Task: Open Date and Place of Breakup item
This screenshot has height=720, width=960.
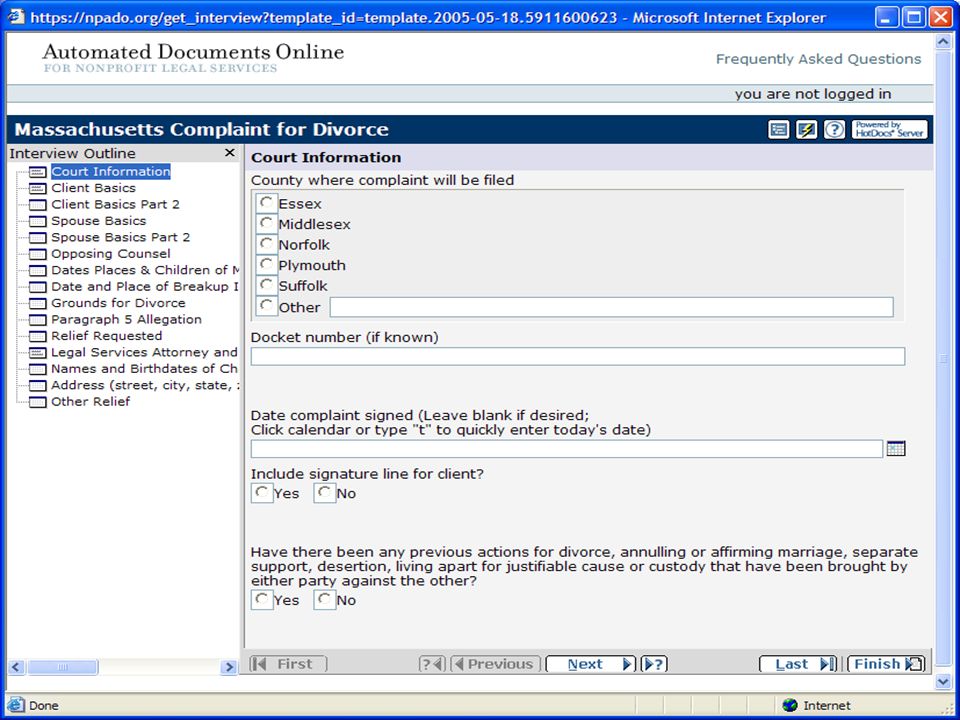Action: 145,287
